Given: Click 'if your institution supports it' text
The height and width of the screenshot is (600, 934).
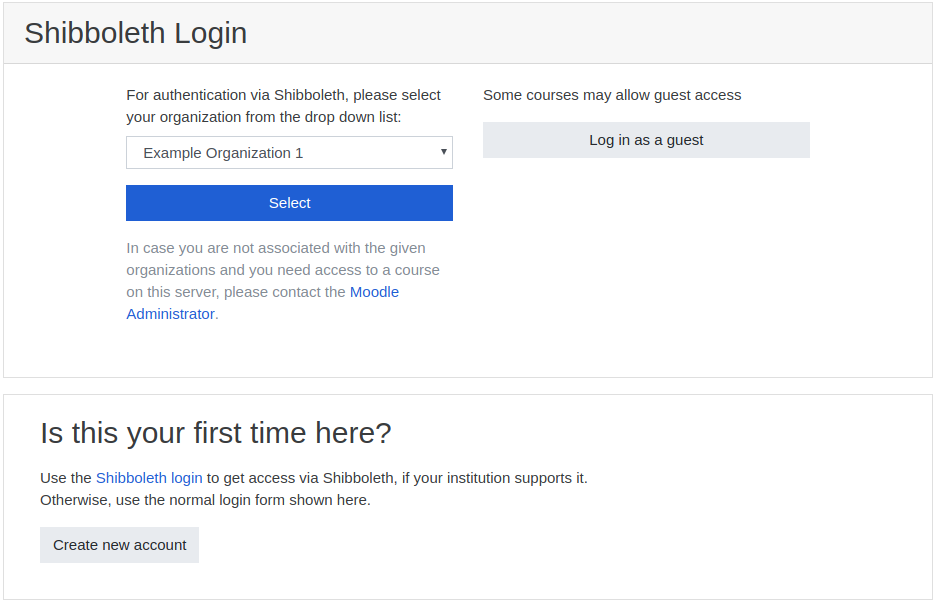Looking at the screenshot, I should click(494, 478).
